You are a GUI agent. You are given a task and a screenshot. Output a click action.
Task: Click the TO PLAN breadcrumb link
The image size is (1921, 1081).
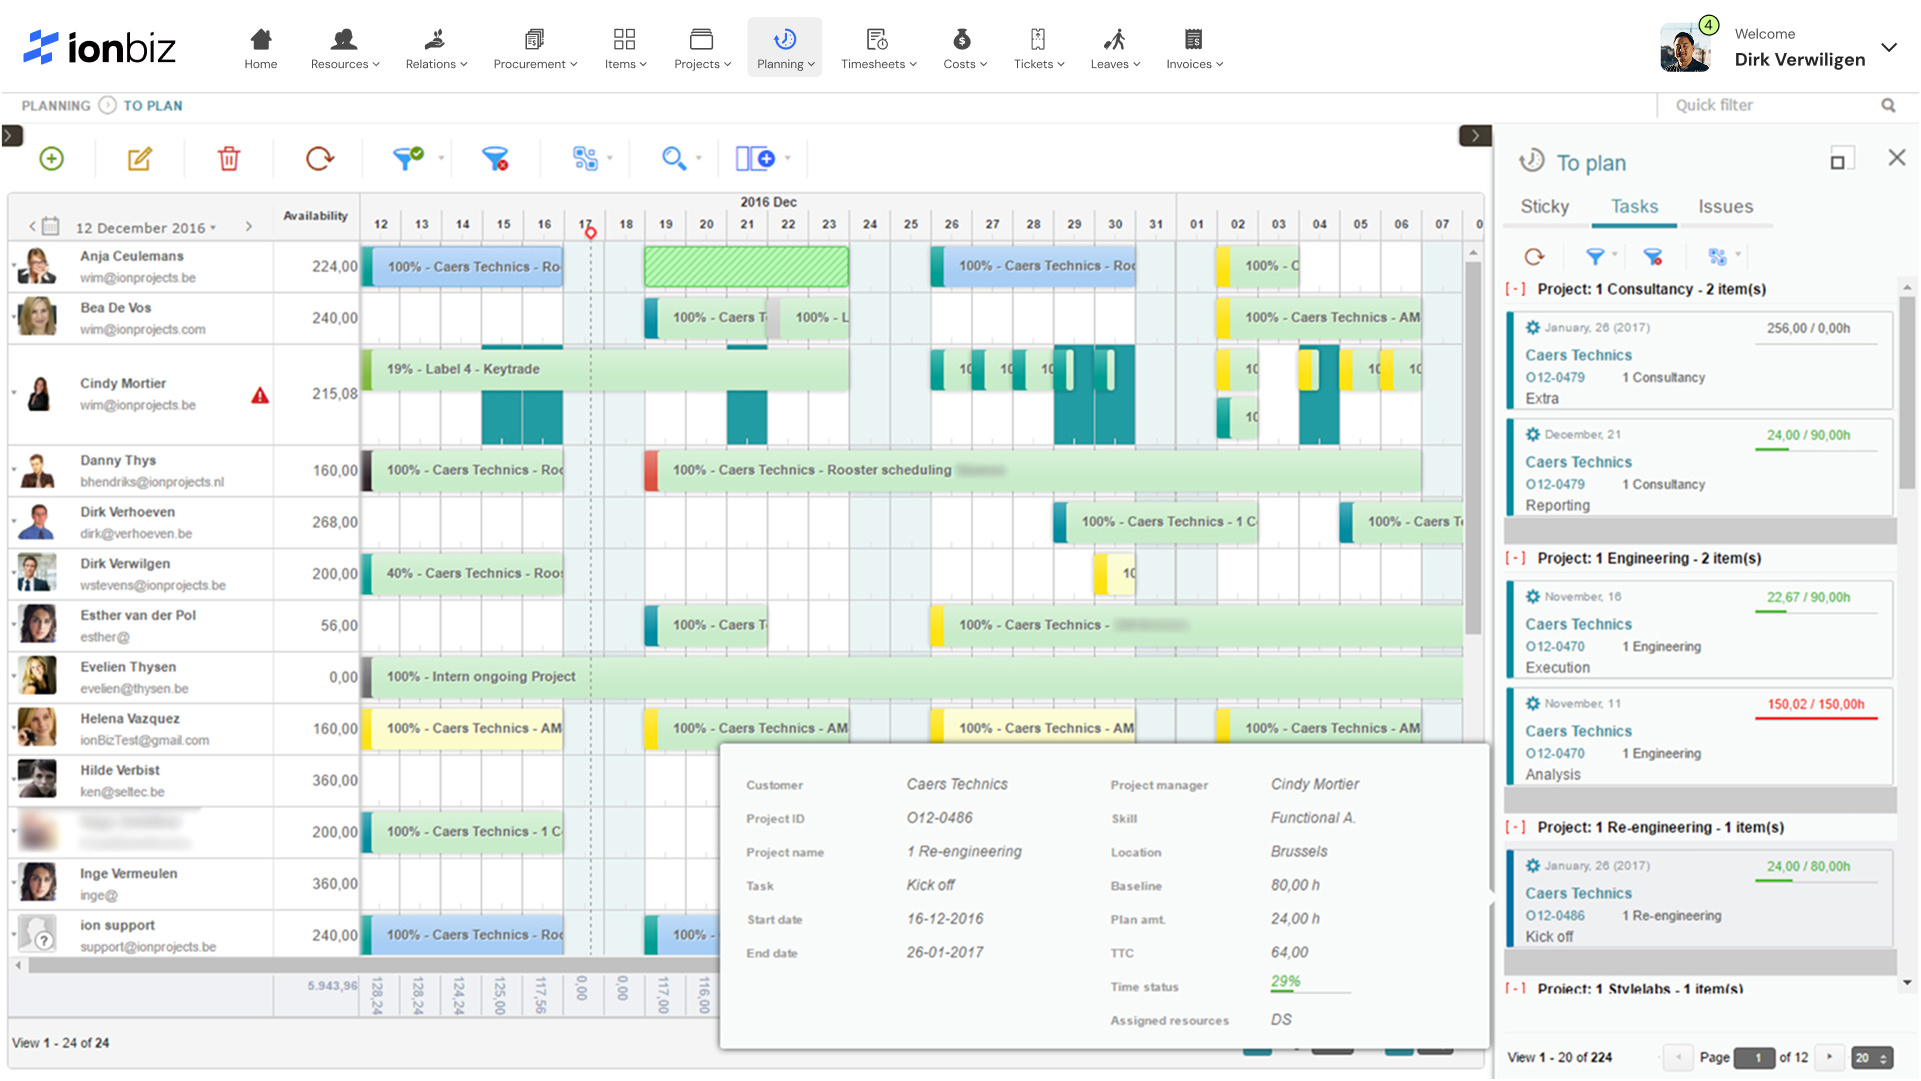click(x=153, y=106)
